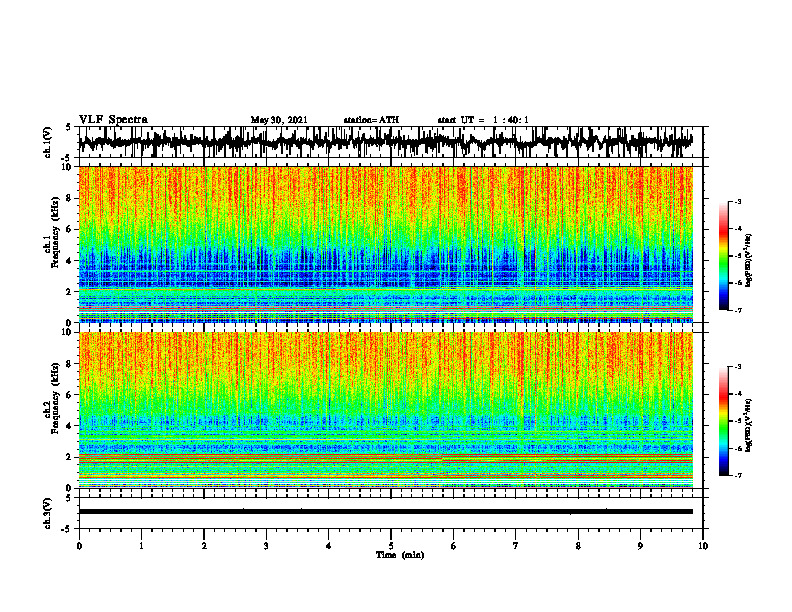Click the '-7' tick on the ch.2 colorbar

point(737,475)
